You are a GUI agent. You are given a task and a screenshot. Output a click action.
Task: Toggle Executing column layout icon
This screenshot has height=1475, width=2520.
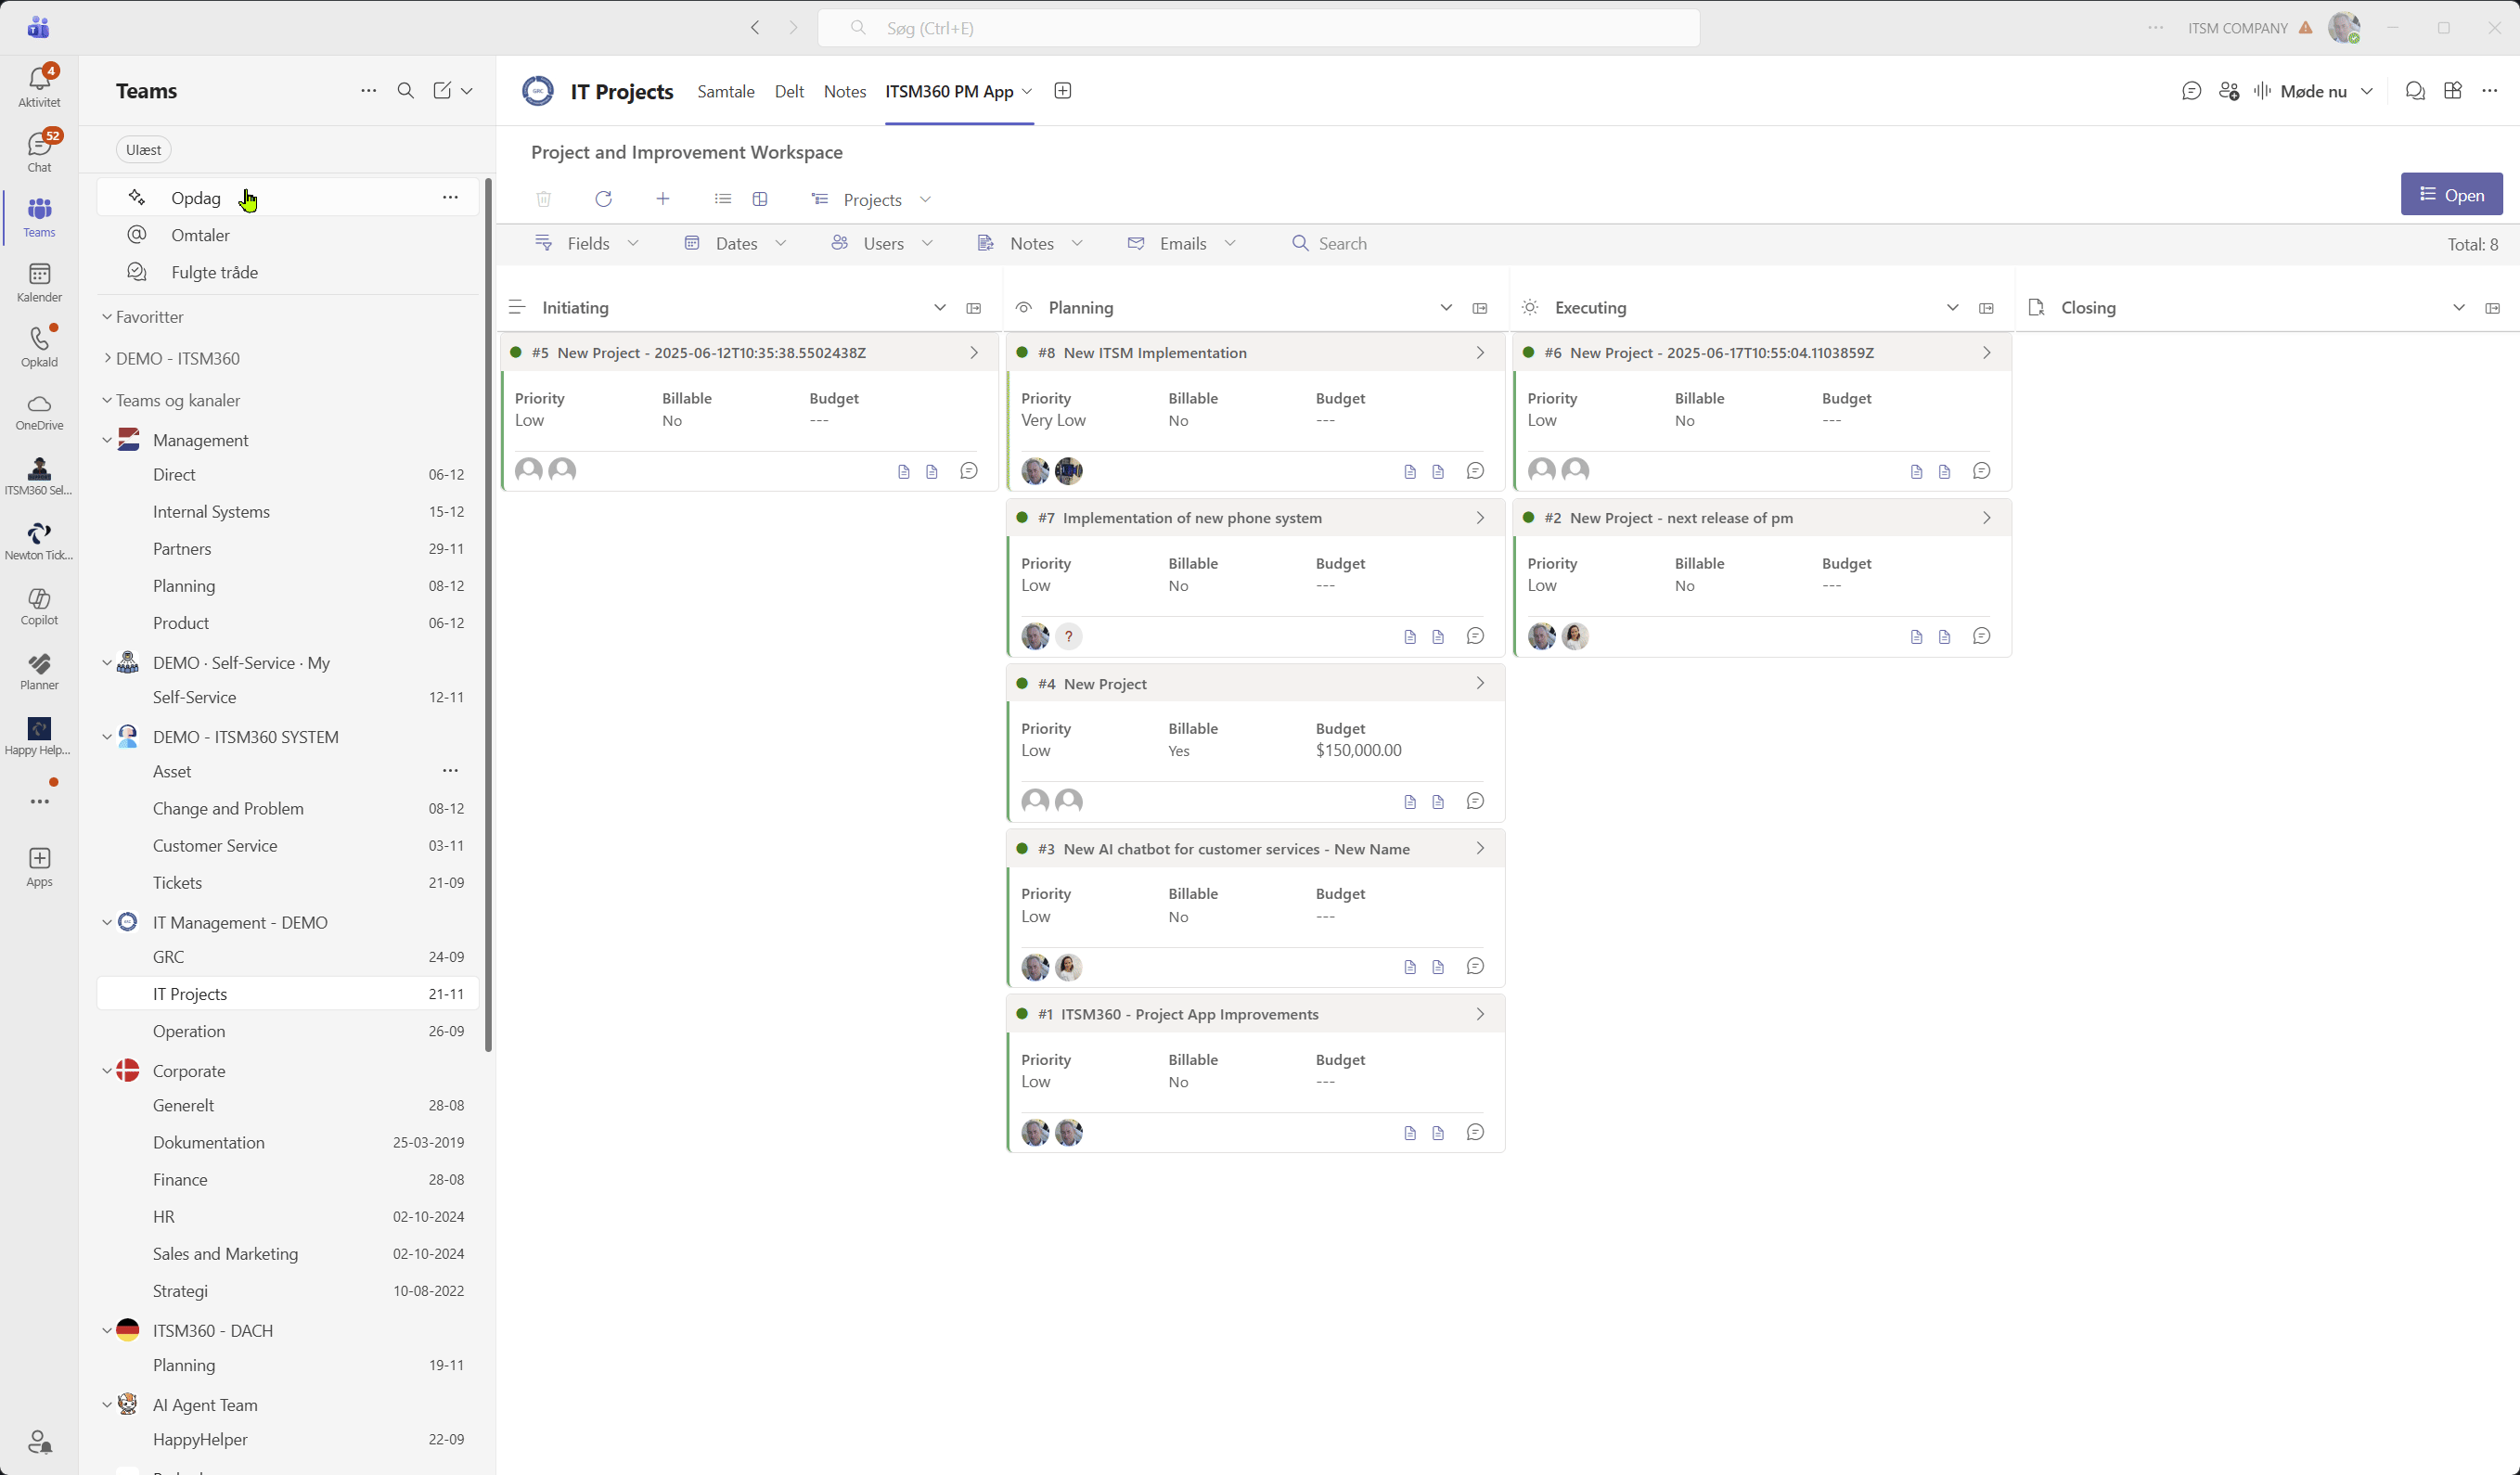1986,308
